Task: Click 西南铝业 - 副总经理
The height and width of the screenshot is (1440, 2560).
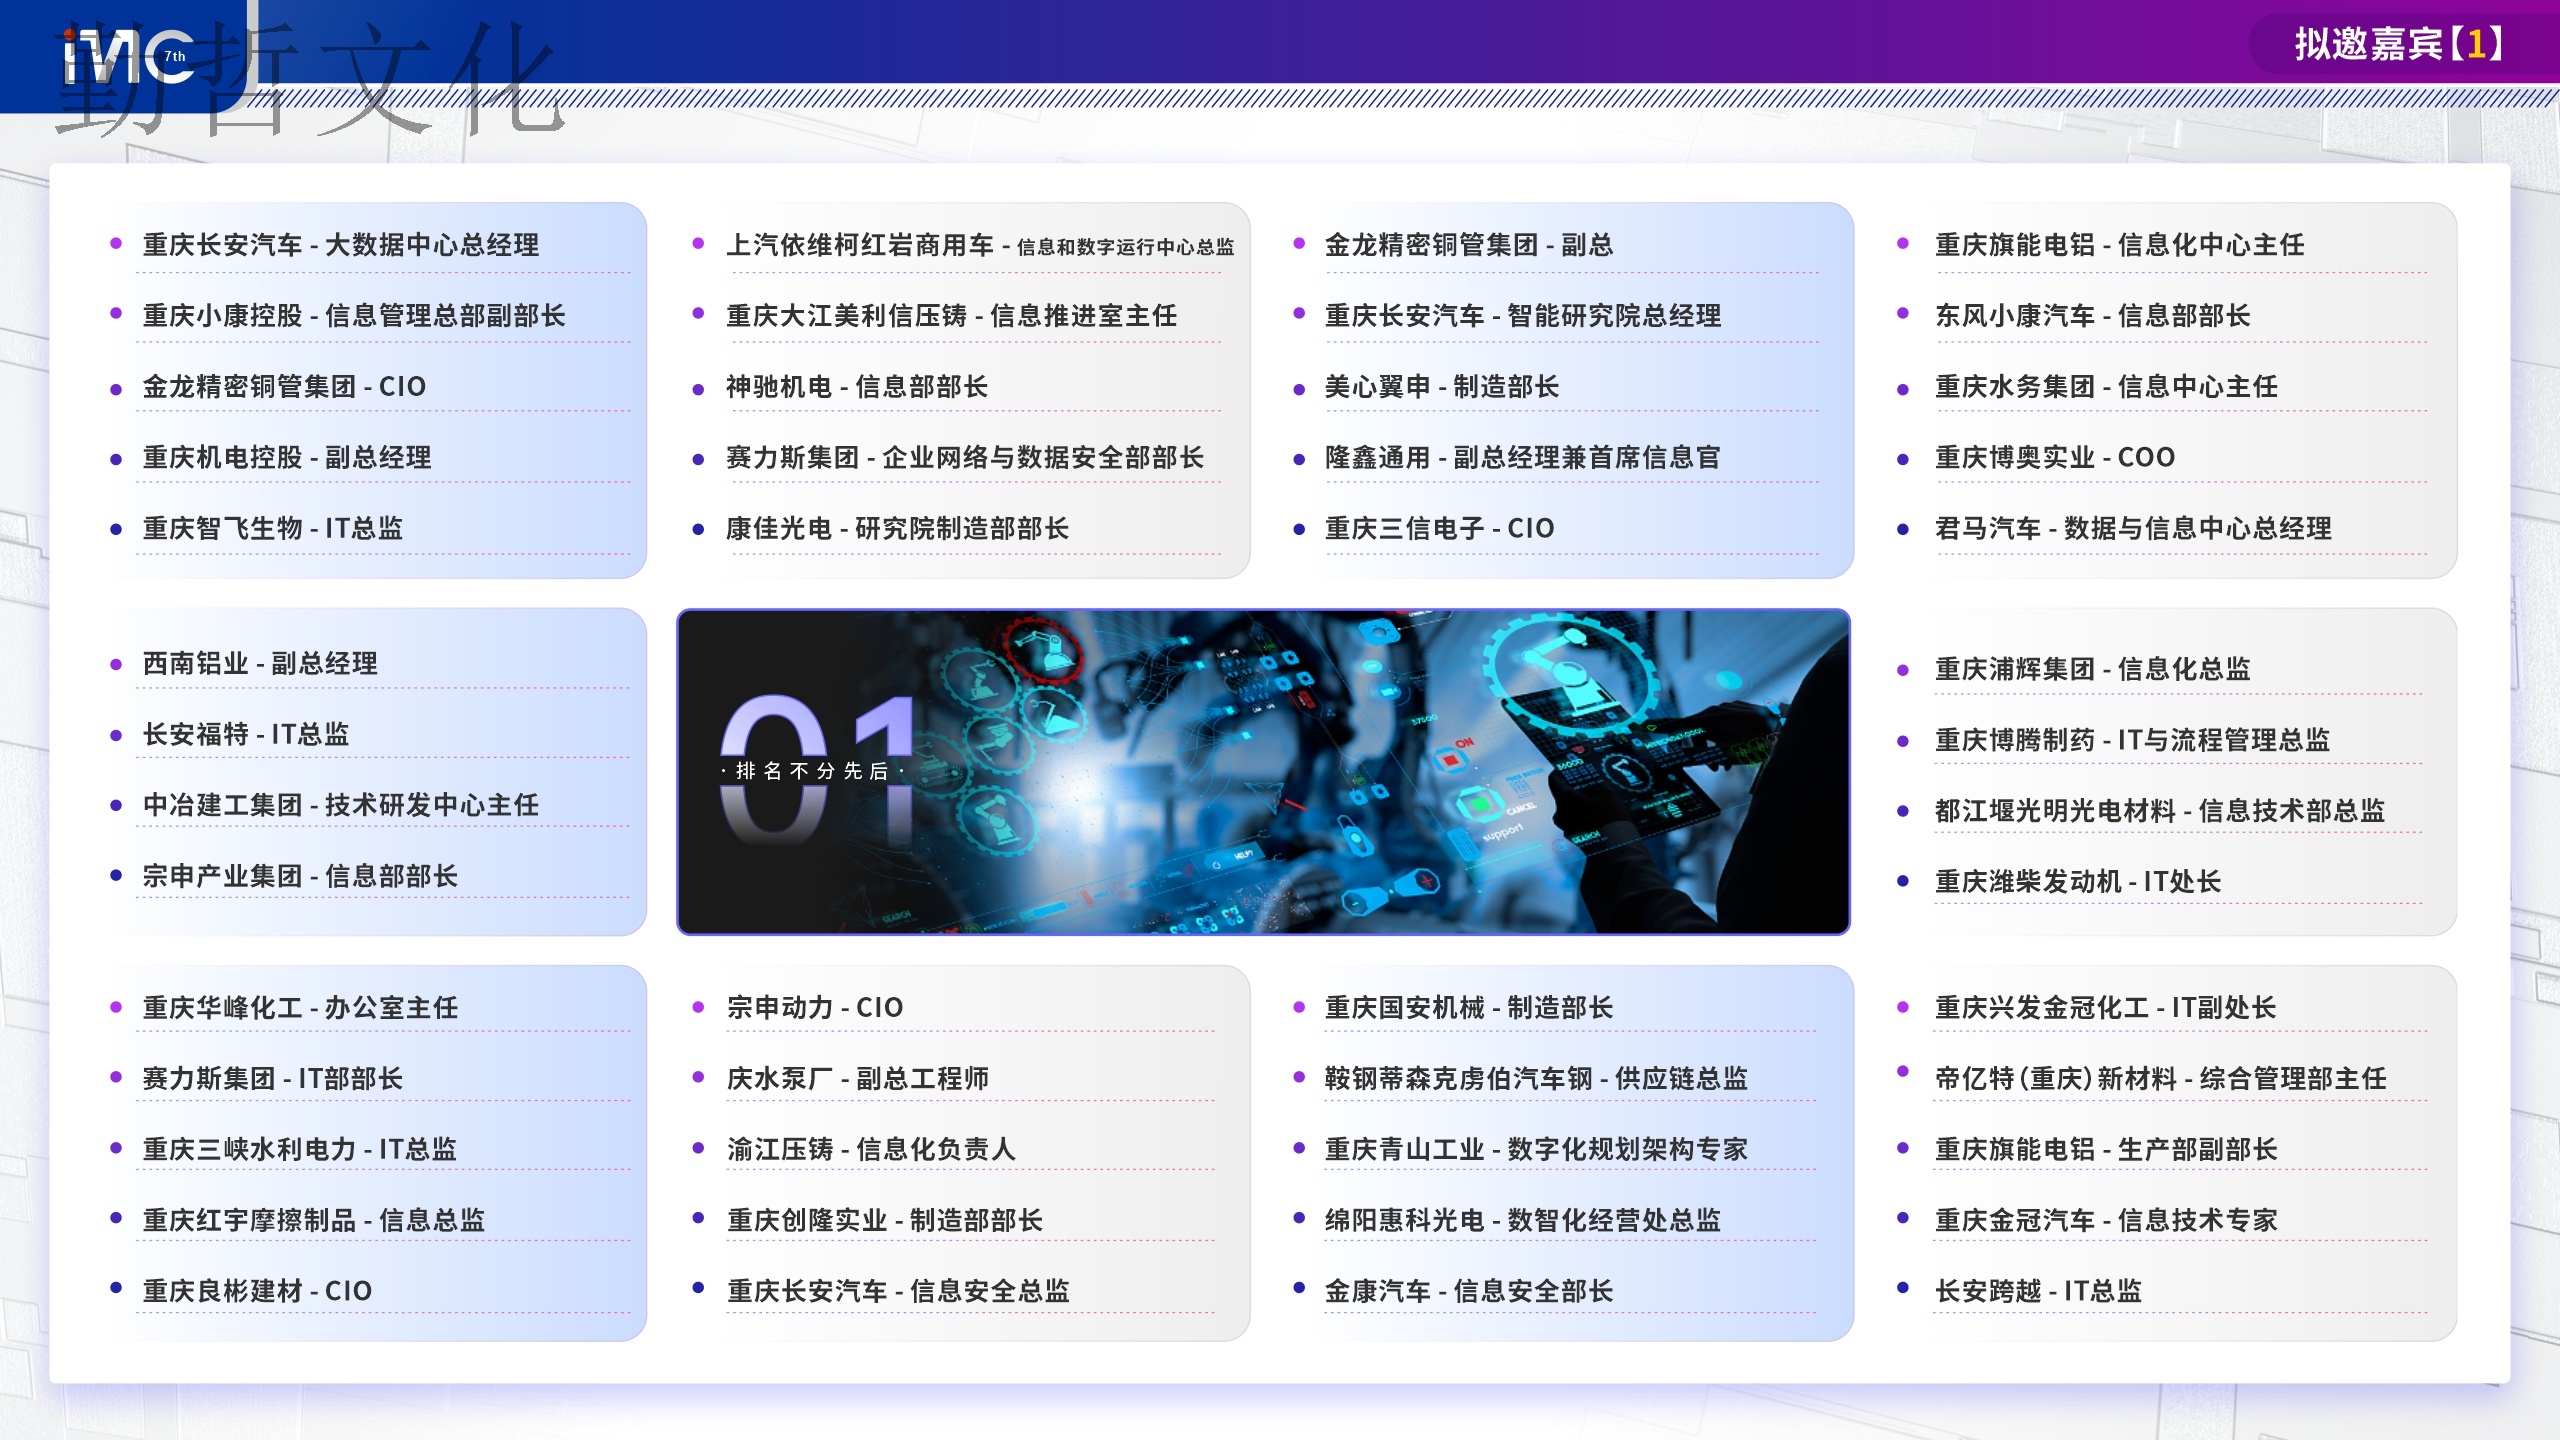Action: coord(260,664)
